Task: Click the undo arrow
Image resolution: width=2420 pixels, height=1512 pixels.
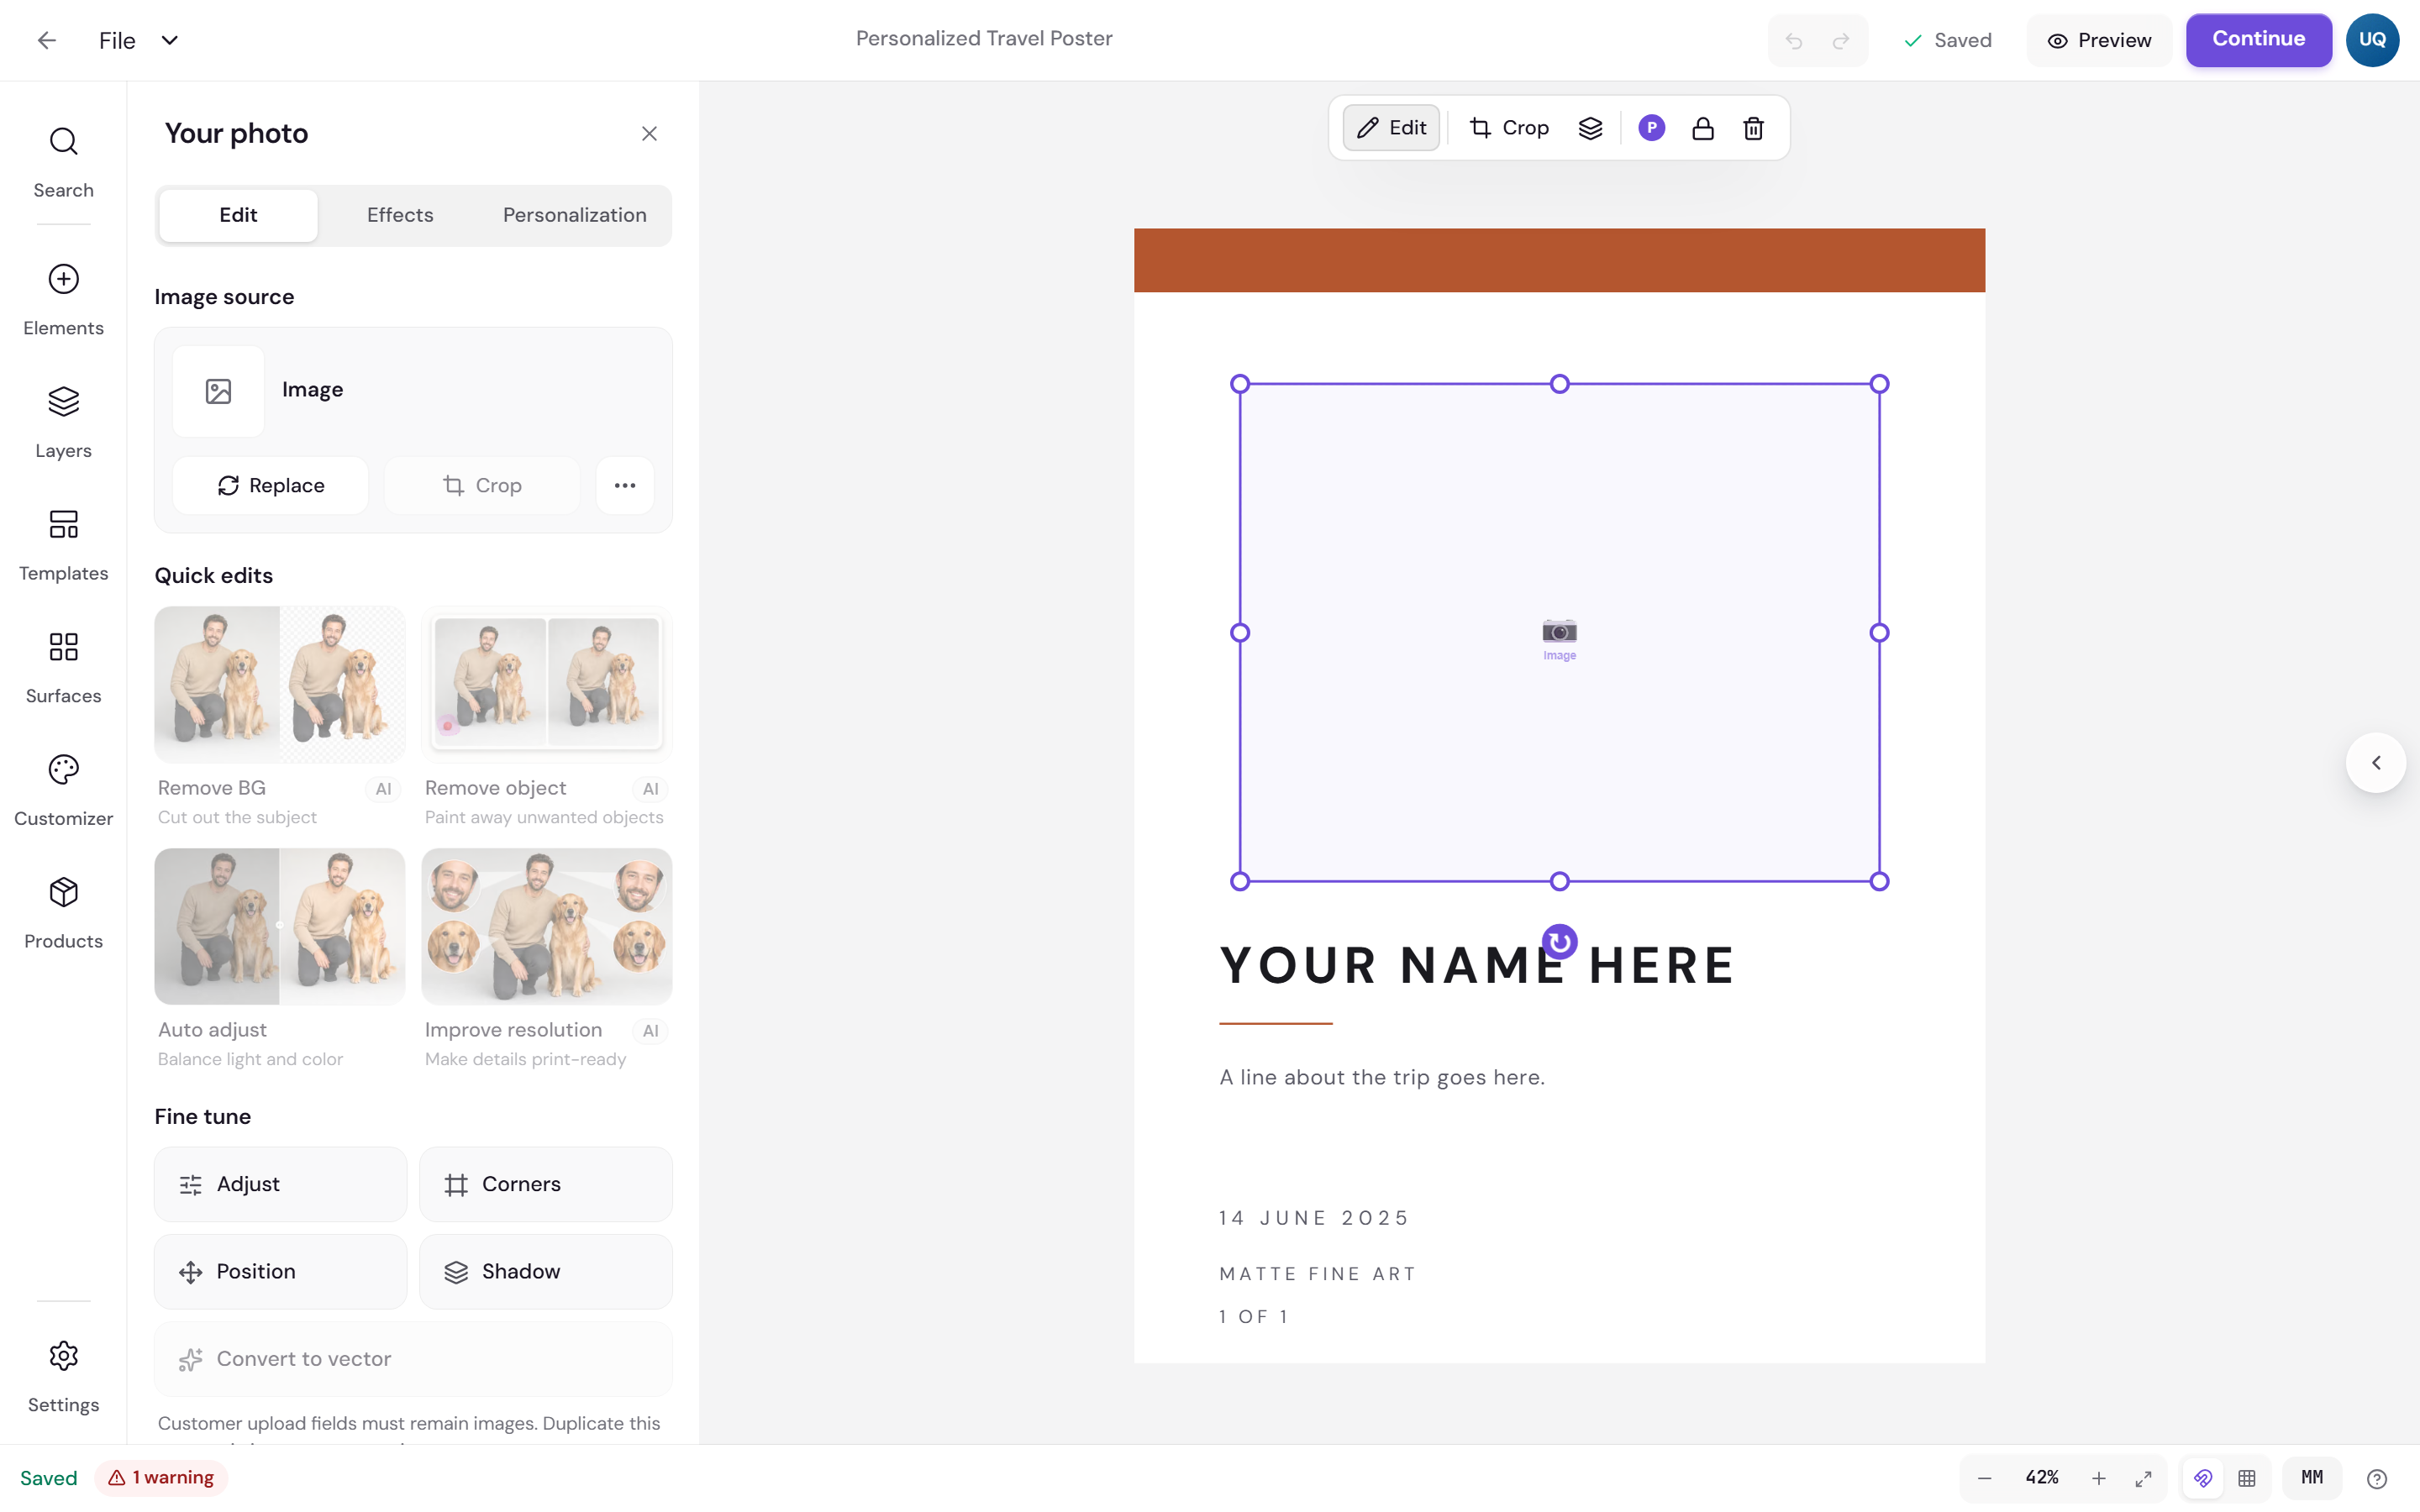Action: pos(1794,41)
